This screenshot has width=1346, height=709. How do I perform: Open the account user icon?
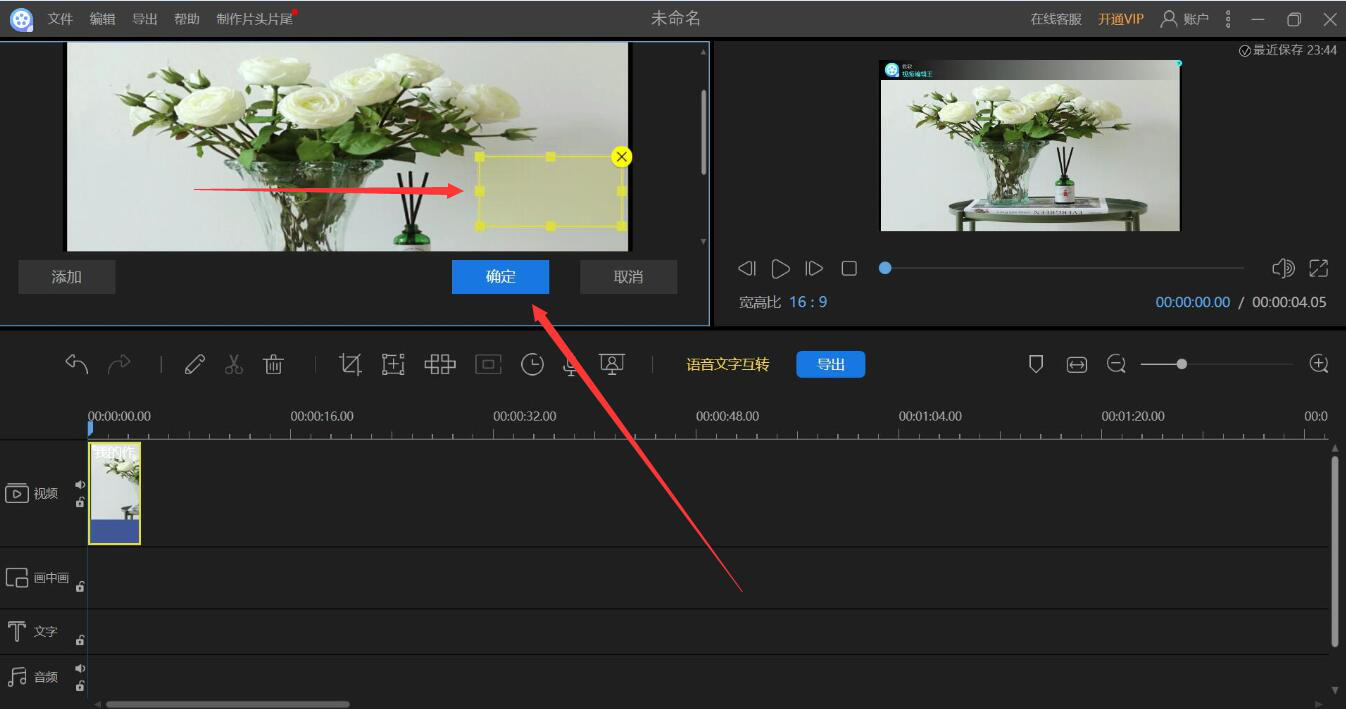(x=1169, y=18)
